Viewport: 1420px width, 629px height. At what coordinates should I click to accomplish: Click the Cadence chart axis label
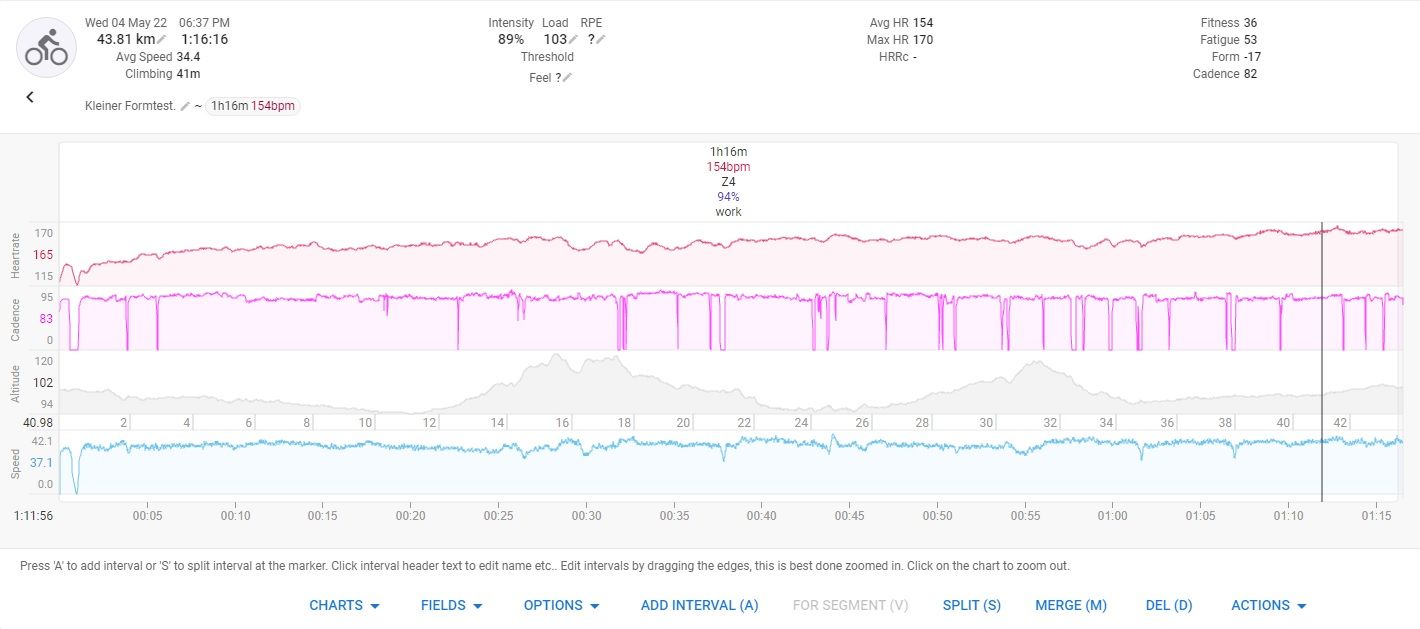click(x=15, y=319)
